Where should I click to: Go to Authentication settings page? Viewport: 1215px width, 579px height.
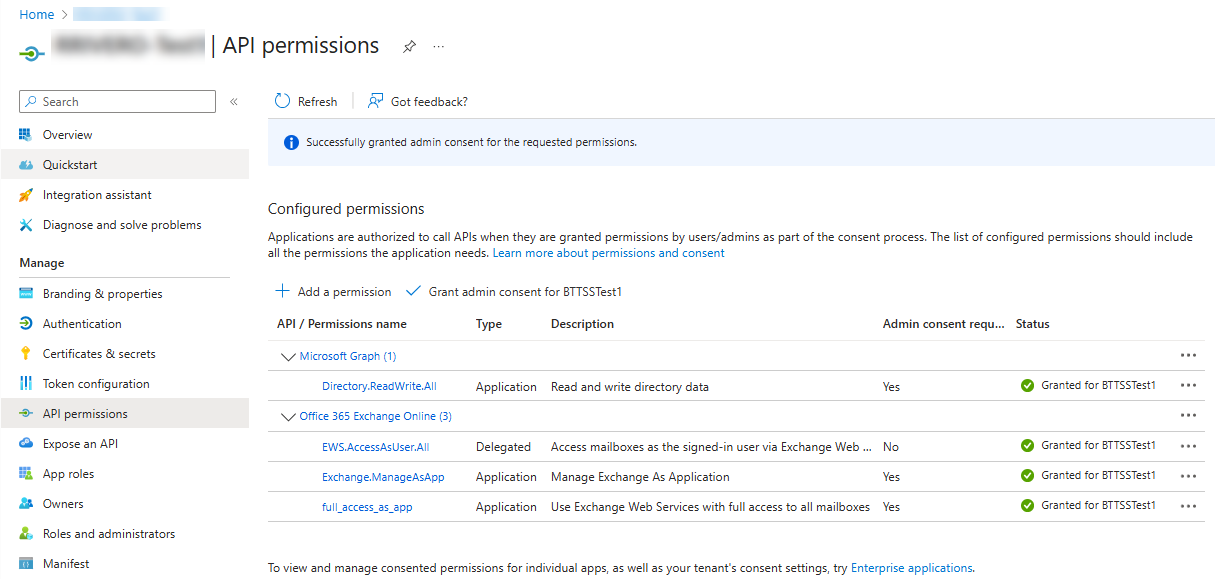point(82,324)
